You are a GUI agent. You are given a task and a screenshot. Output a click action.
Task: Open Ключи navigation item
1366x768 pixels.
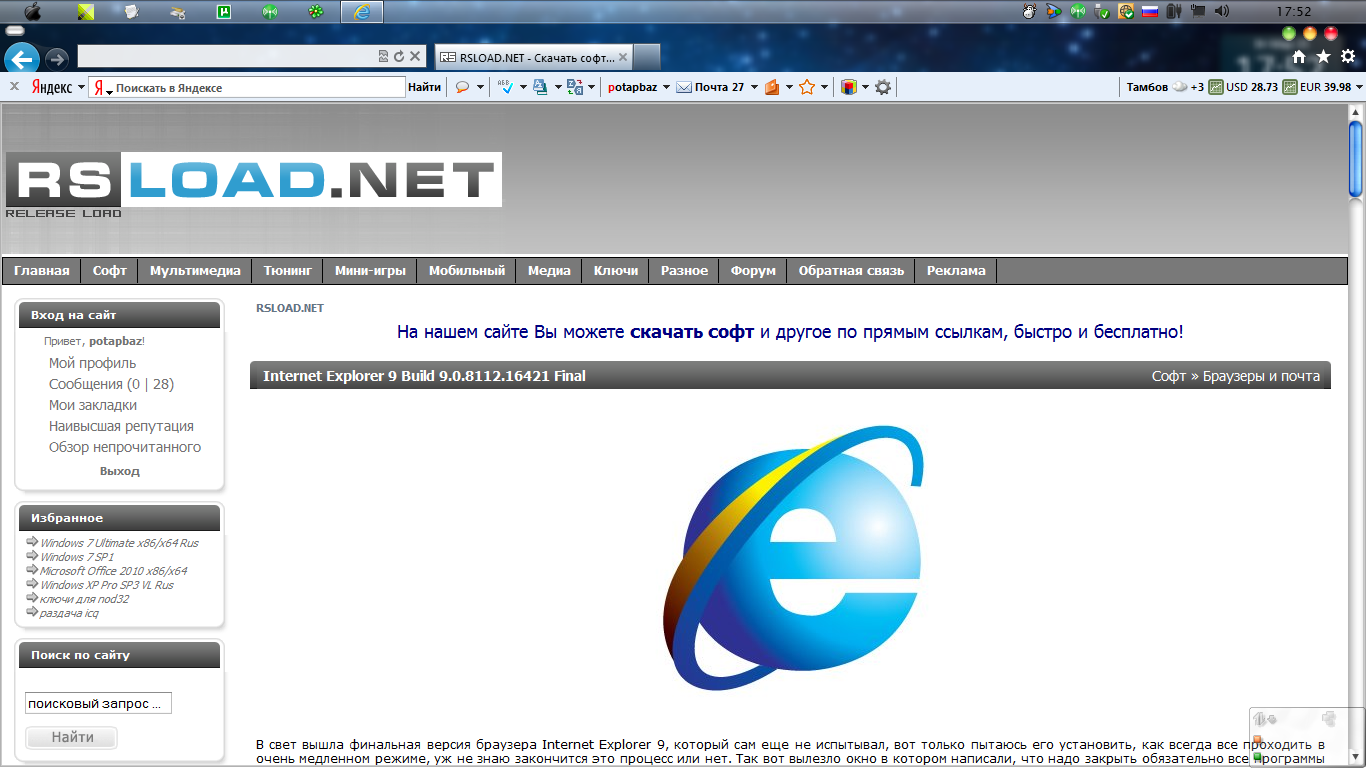pos(616,271)
